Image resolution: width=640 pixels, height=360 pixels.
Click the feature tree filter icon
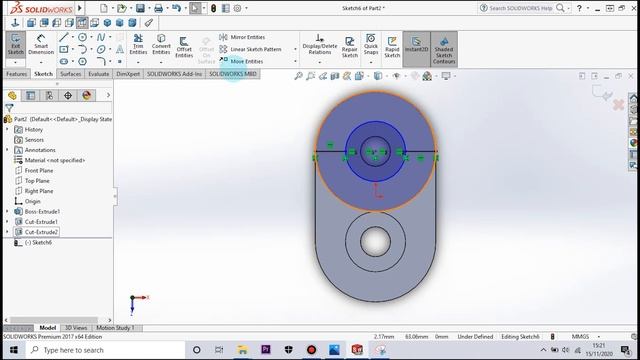click(9, 108)
